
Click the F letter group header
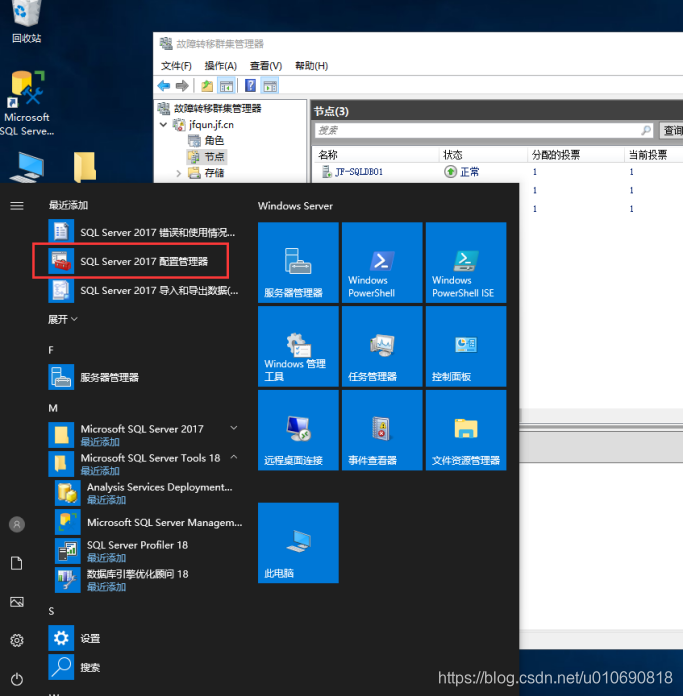coord(51,350)
